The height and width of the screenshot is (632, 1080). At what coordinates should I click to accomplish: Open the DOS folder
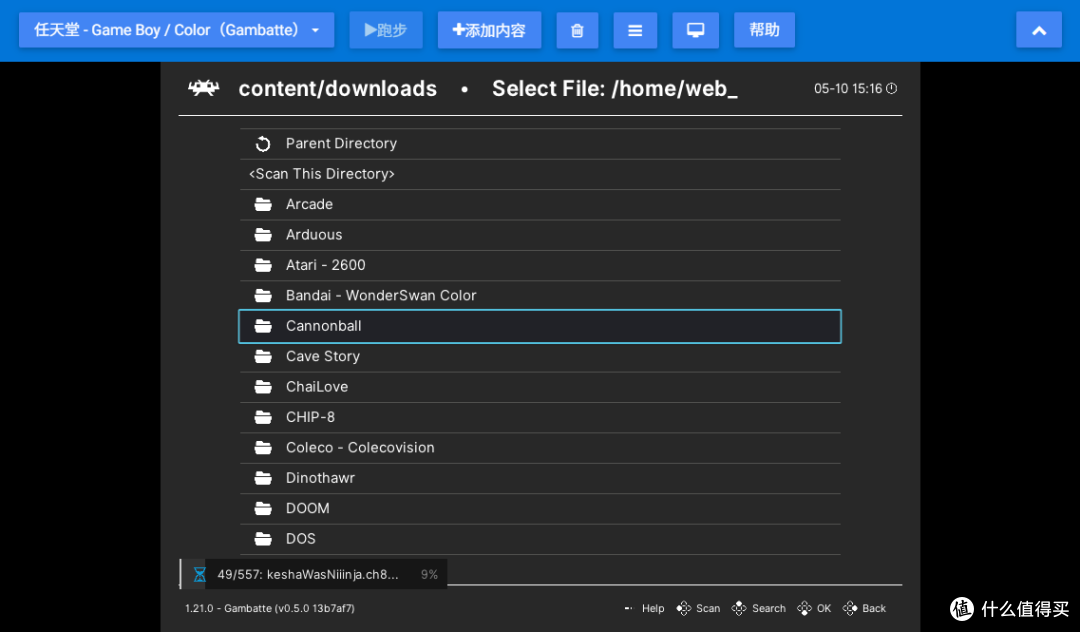click(x=540, y=538)
